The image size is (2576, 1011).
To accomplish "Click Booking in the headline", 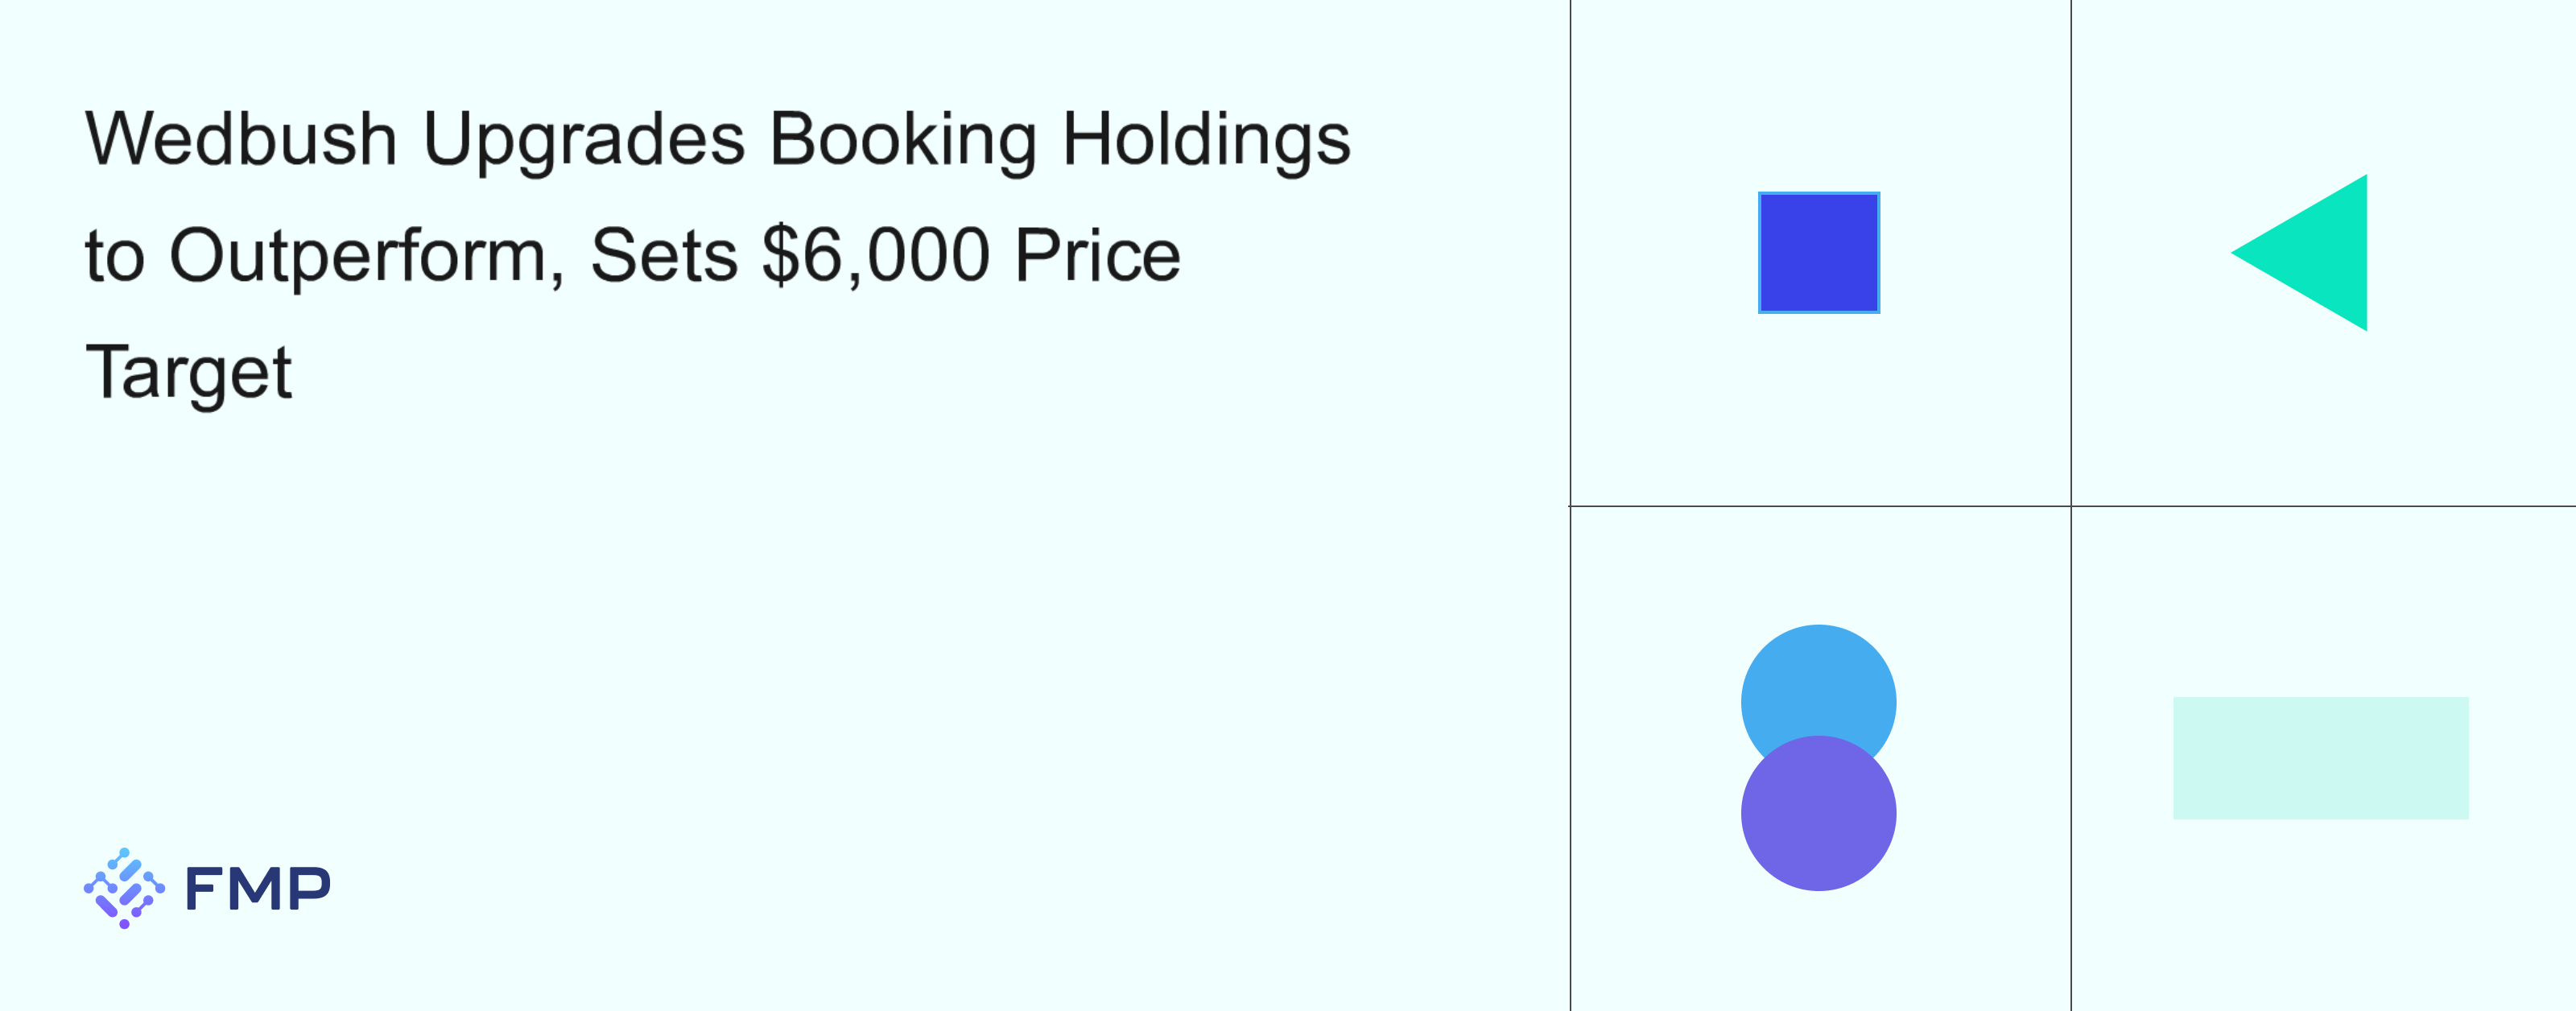I will [x=903, y=139].
